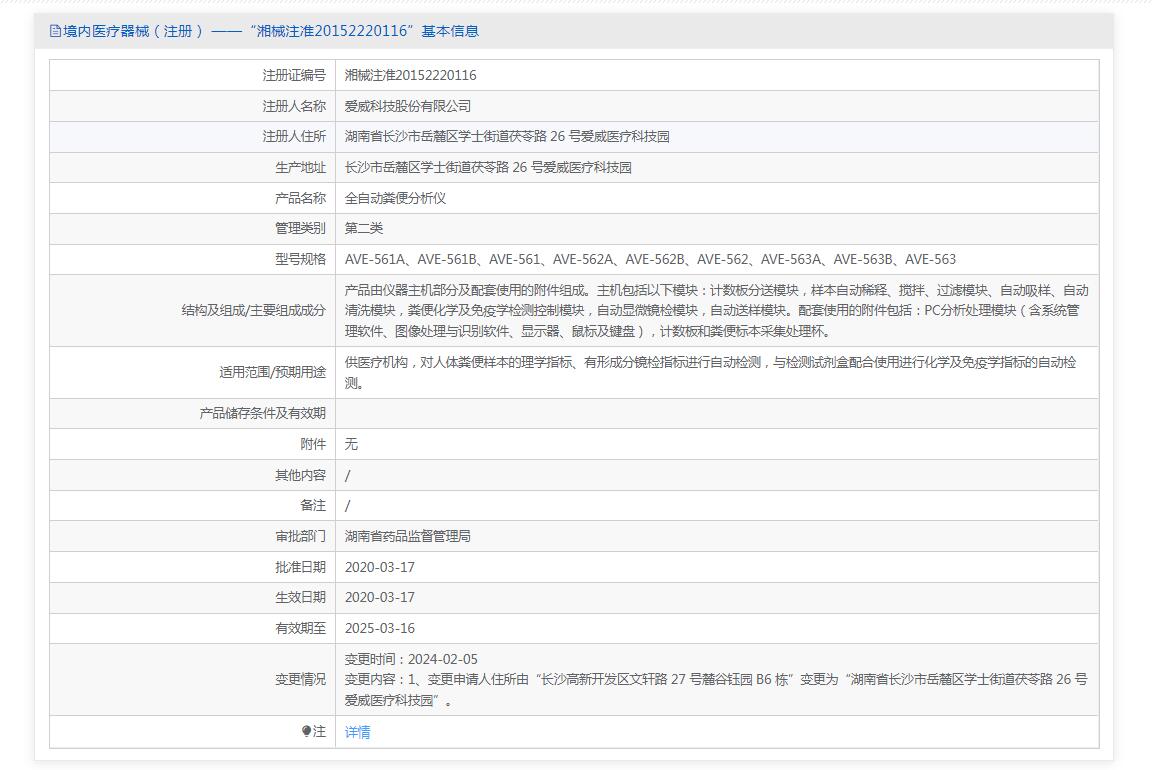Click the document icon in the header

[x=55, y=31]
